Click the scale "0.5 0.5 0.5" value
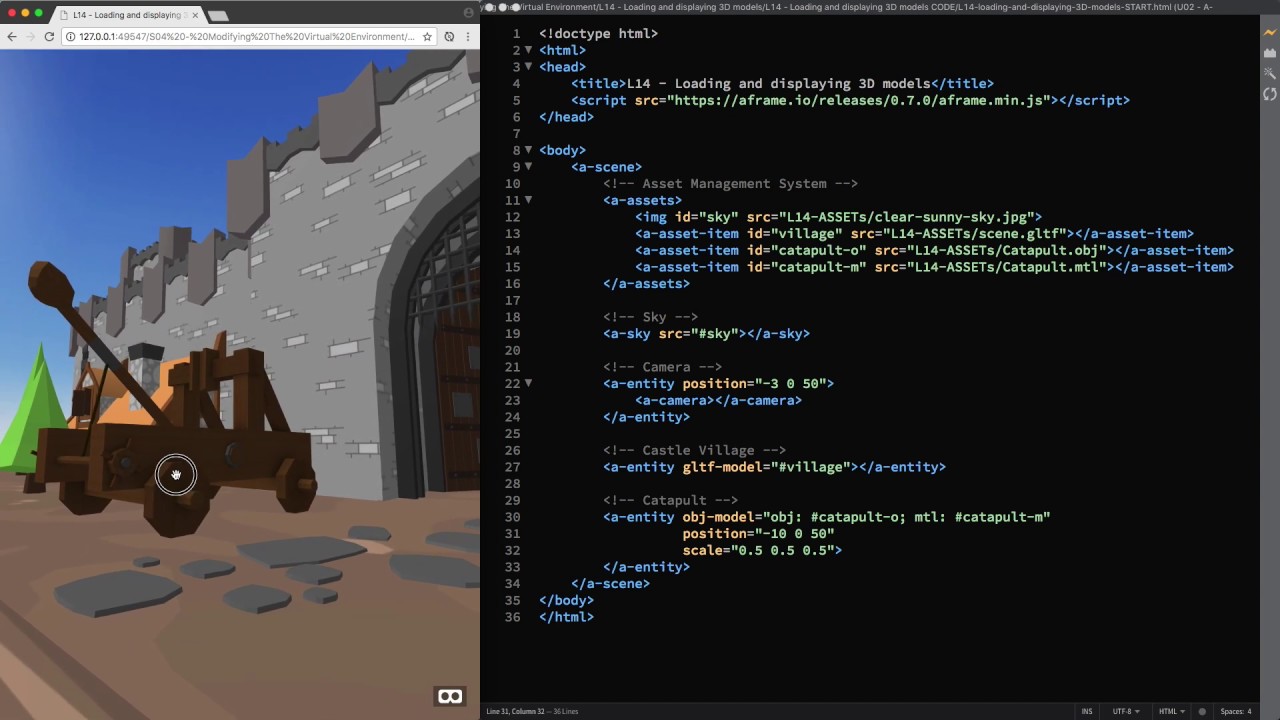This screenshot has width=1280, height=720. pyautogui.click(x=782, y=551)
